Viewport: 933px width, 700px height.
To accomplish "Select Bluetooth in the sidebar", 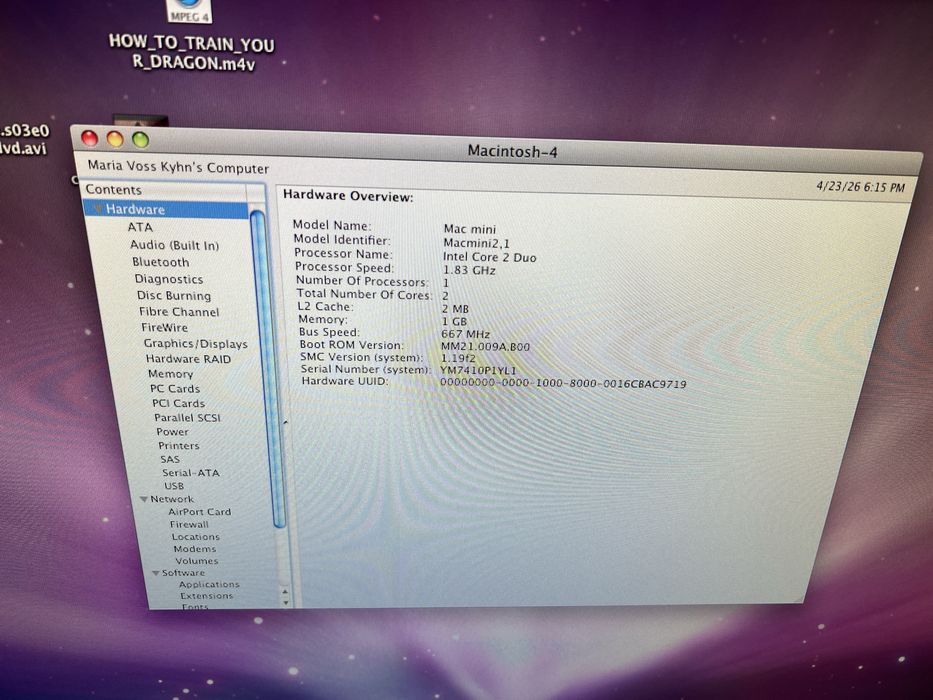I will tap(160, 262).
